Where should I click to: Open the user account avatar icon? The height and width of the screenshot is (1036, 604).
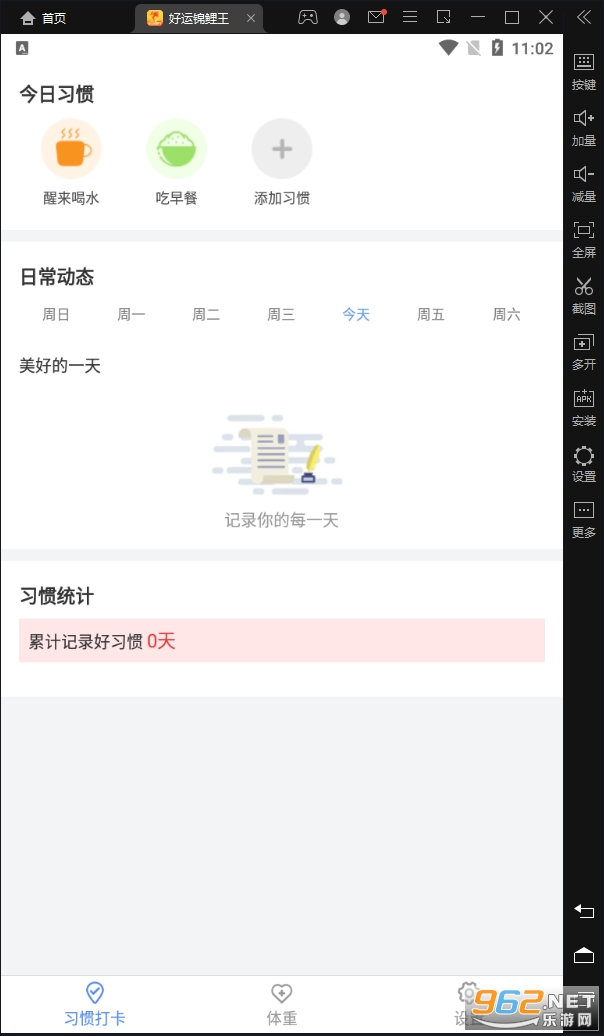[342, 17]
